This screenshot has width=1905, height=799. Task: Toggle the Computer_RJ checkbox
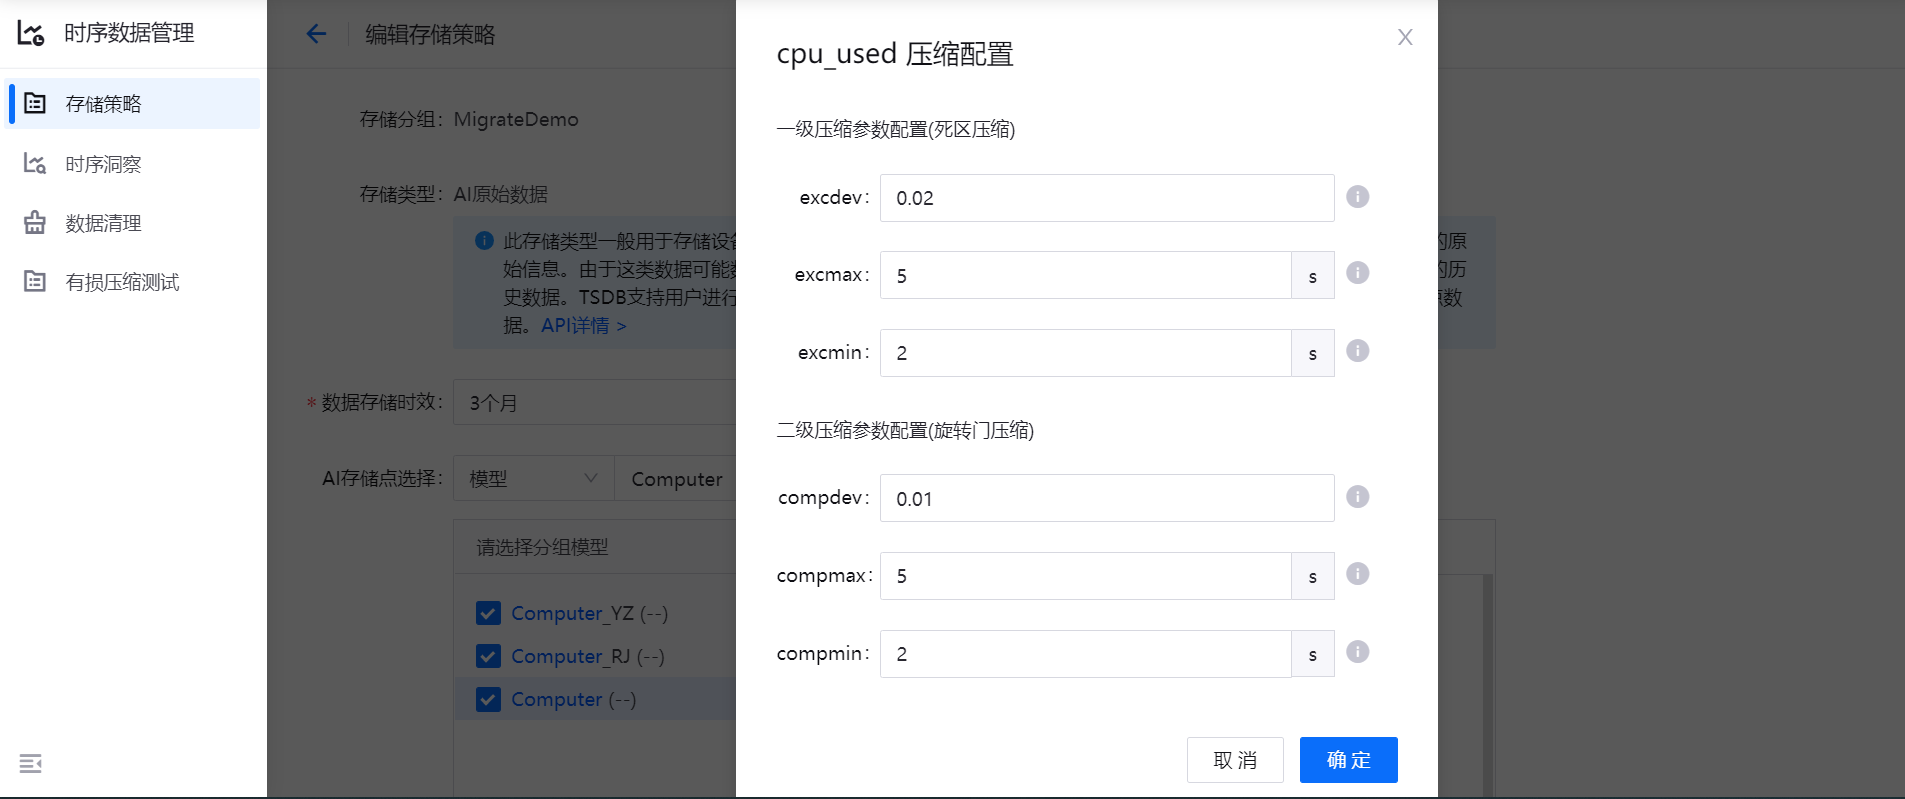click(x=488, y=656)
